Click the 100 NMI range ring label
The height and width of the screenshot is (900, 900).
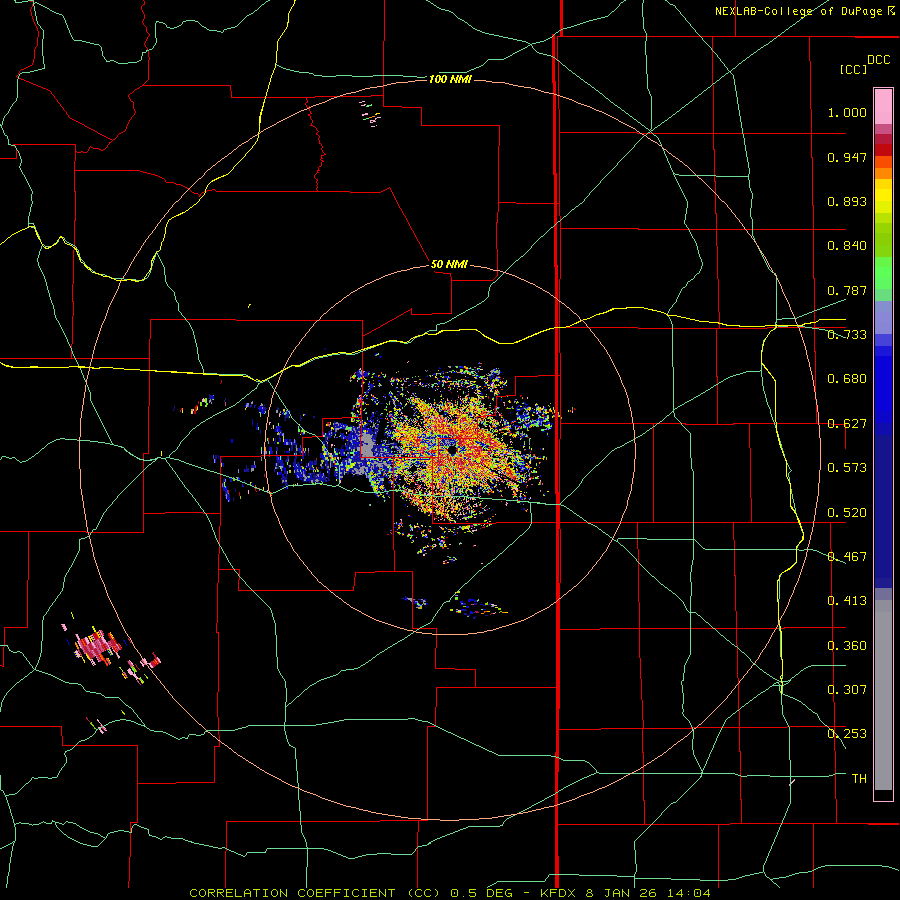pos(450,79)
